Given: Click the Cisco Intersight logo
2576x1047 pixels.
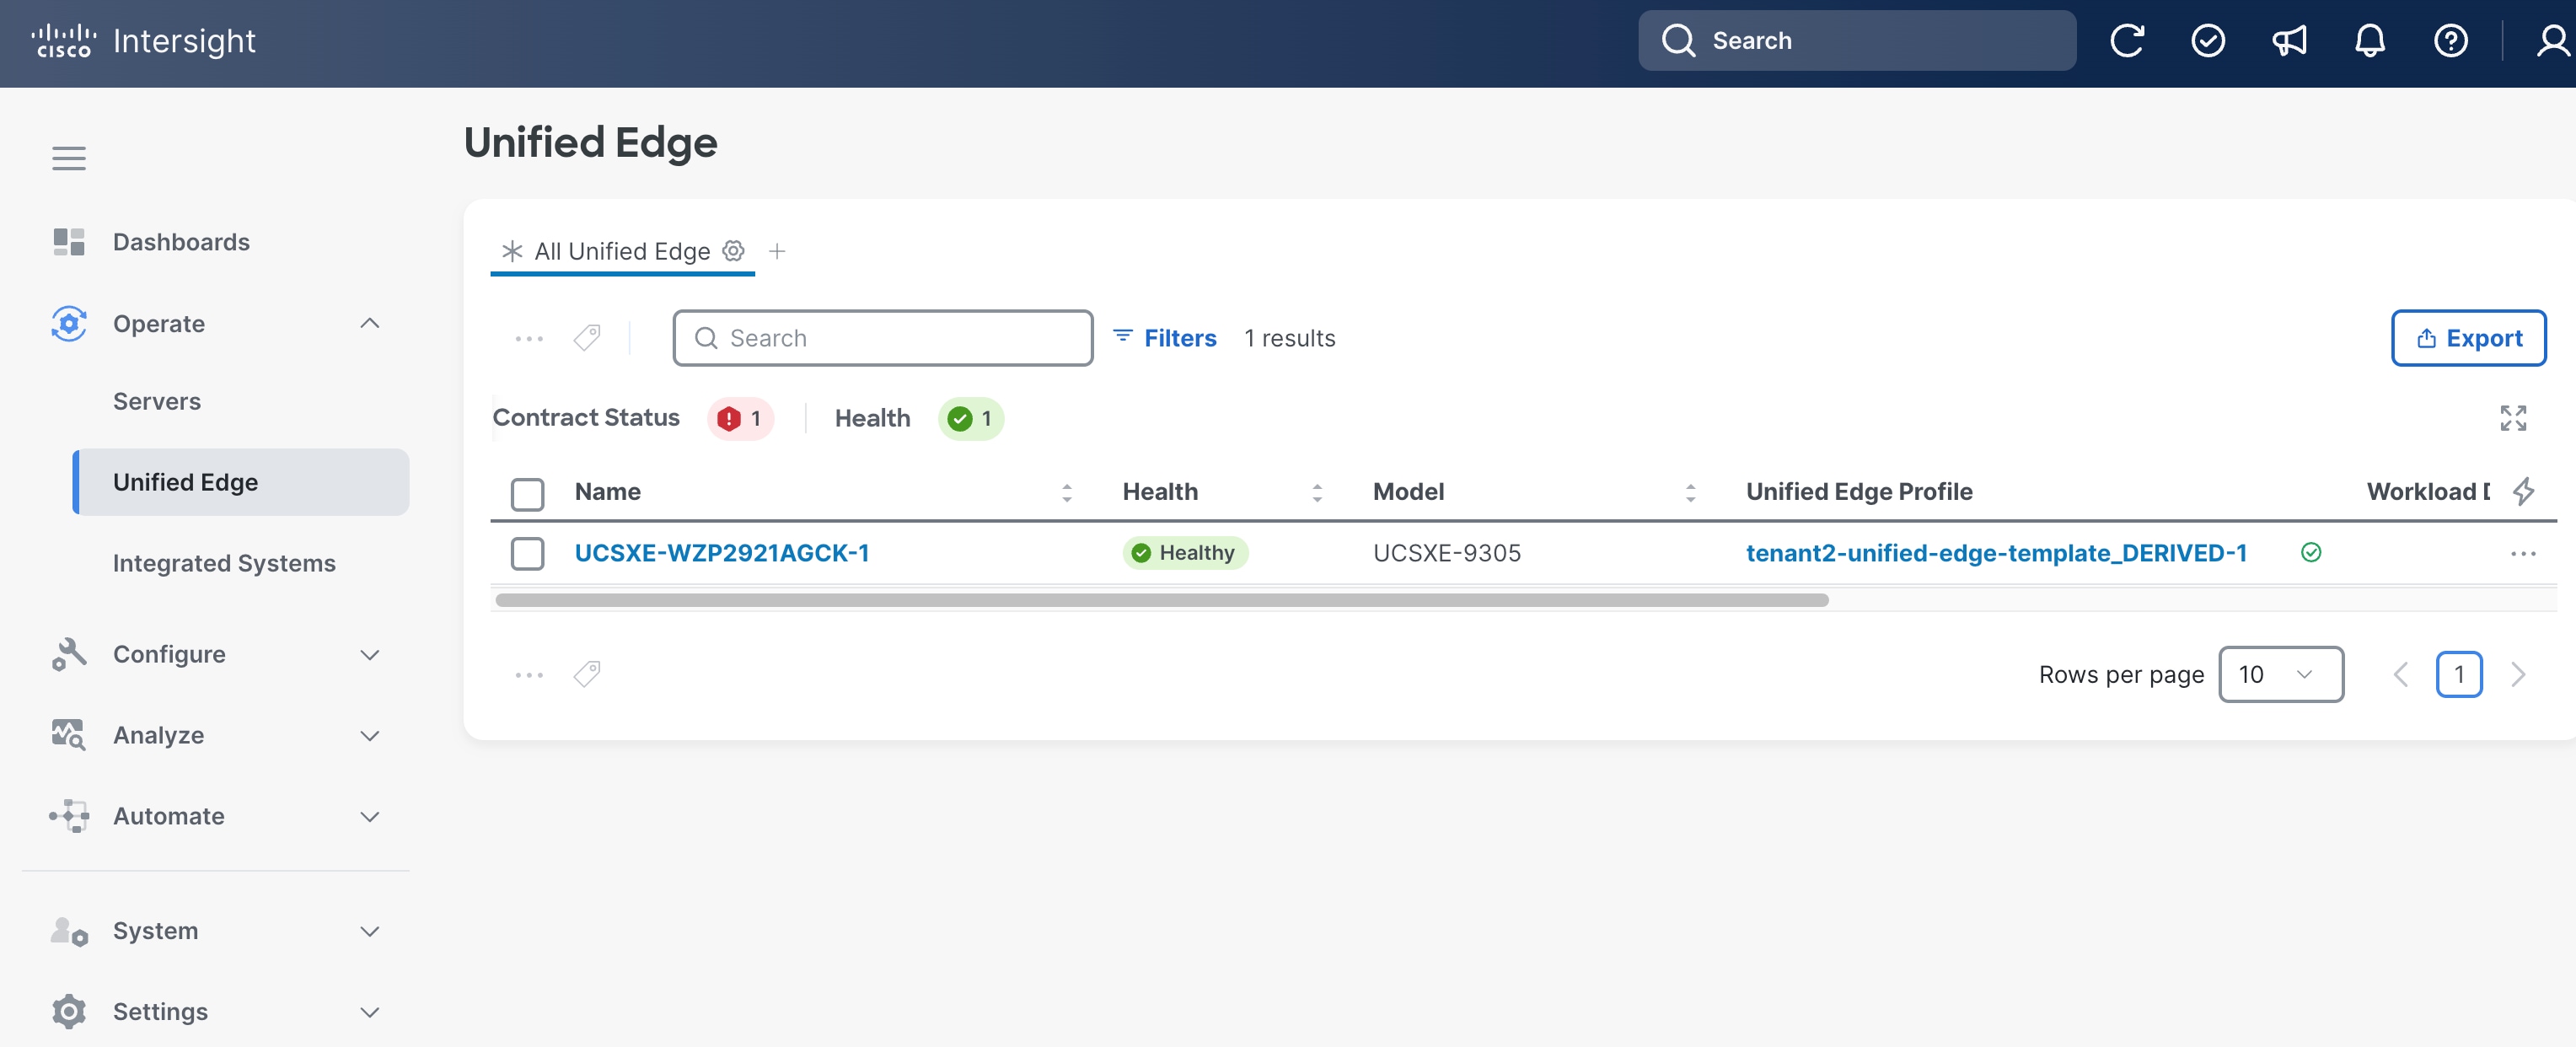Looking at the screenshot, I should pos(144,41).
